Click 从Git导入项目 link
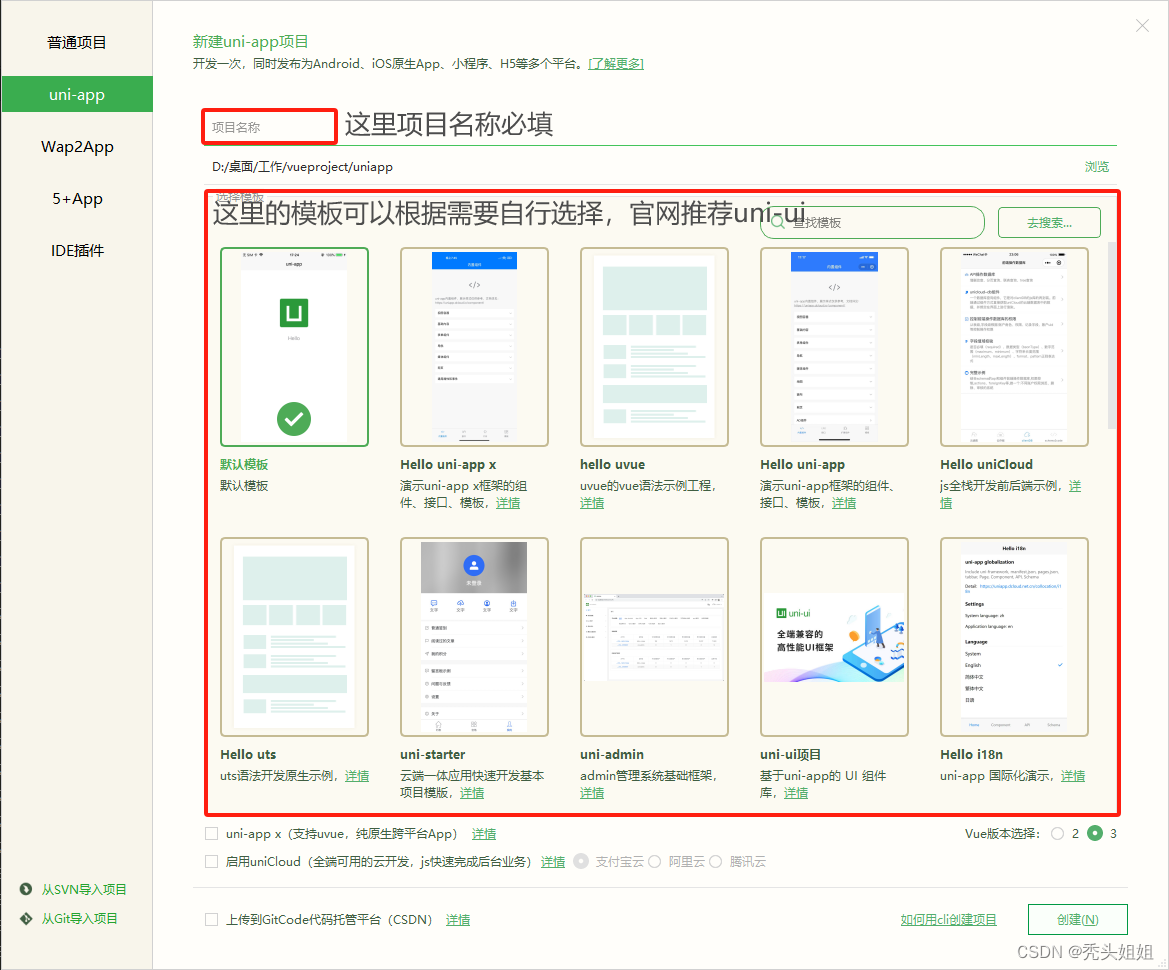1169x970 pixels. tap(79, 918)
